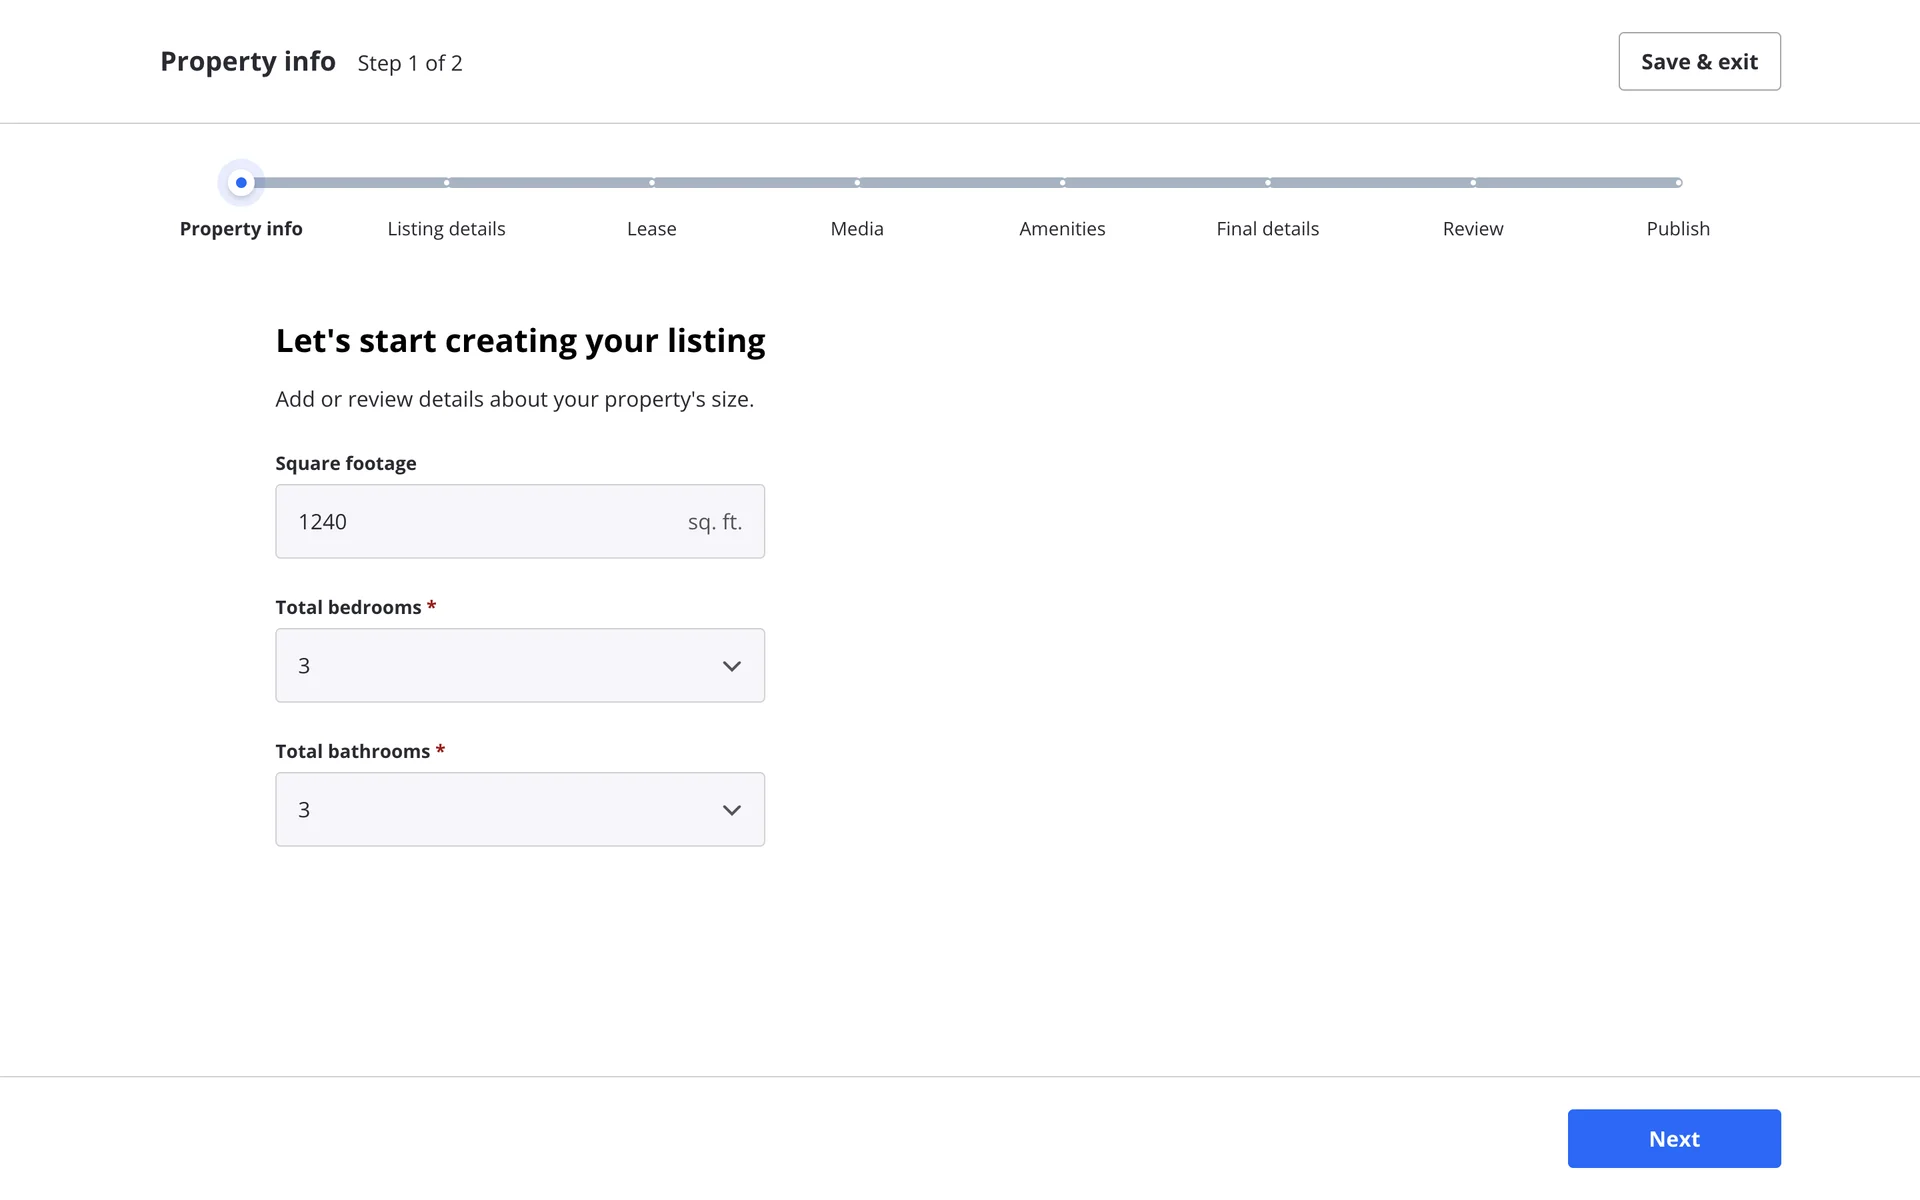
Task: Open the Total bathrooms dropdown
Action: 519,810
